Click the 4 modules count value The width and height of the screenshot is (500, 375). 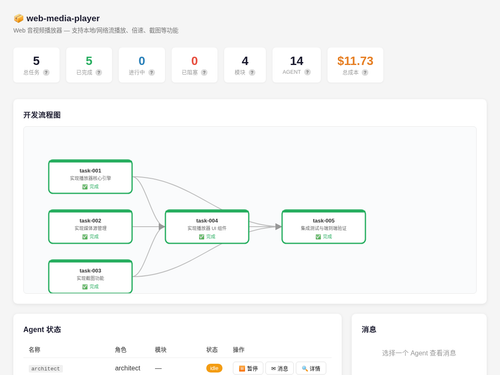pos(245,61)
